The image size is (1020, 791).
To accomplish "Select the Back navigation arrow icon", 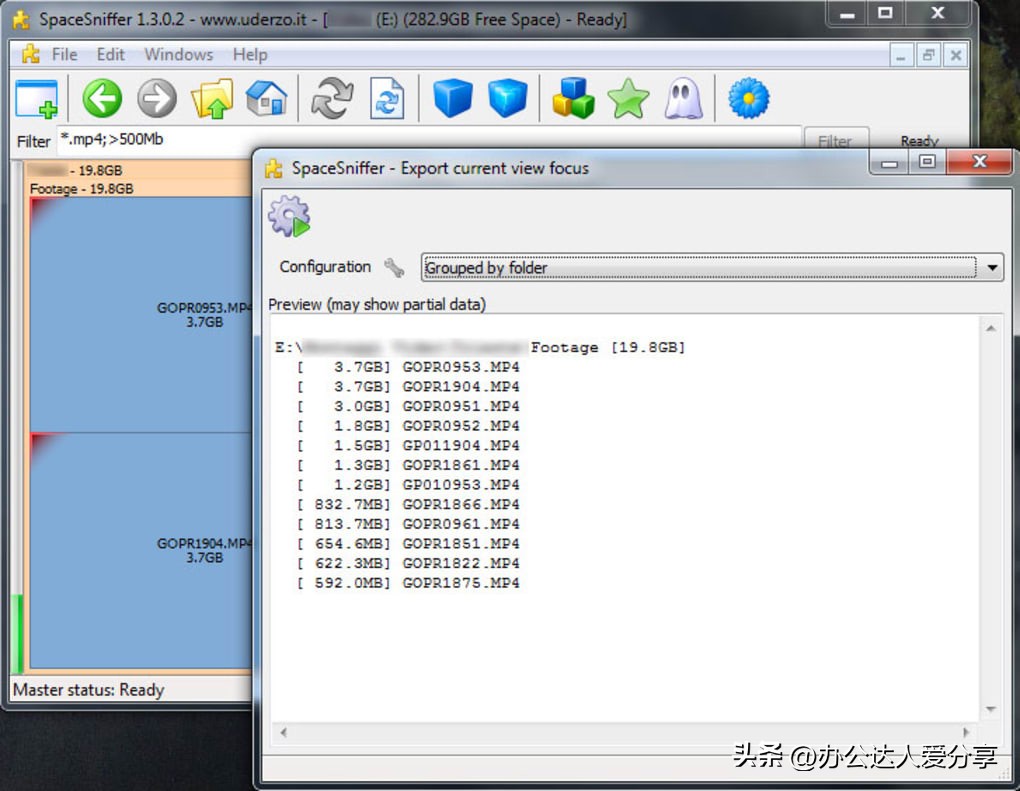I will 101,98.
